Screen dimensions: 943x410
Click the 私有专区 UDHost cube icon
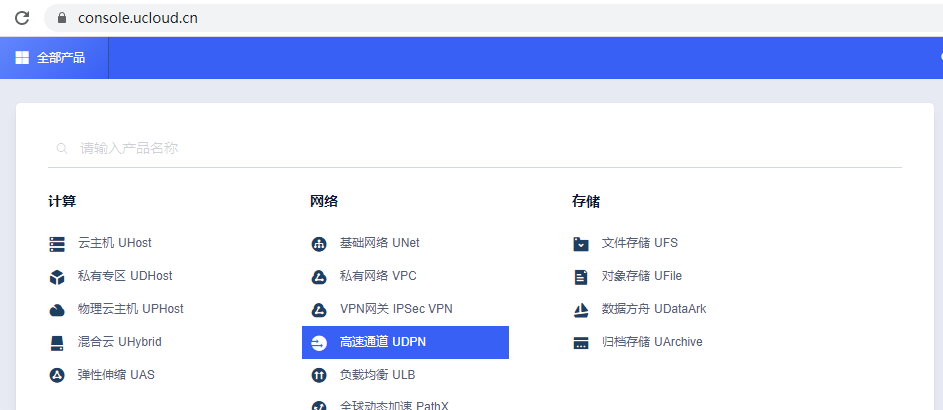pyautogui.click(x=57, y=277)
